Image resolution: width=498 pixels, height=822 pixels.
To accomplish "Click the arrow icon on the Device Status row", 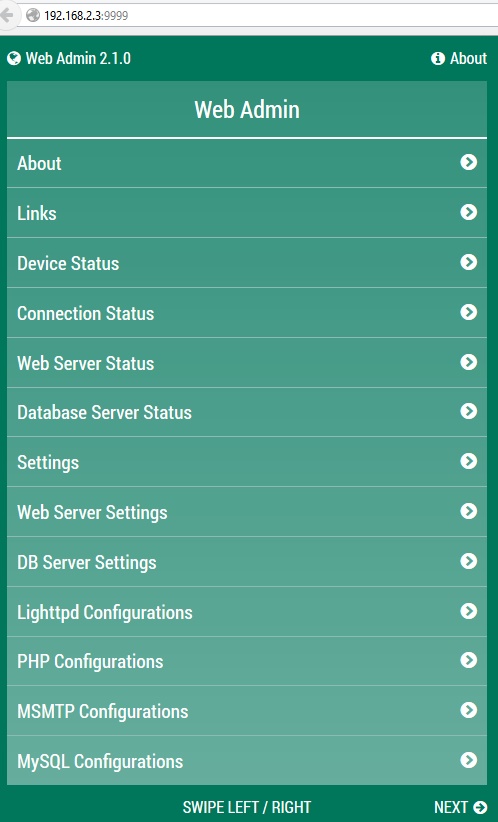I will (x=469, y=262).
